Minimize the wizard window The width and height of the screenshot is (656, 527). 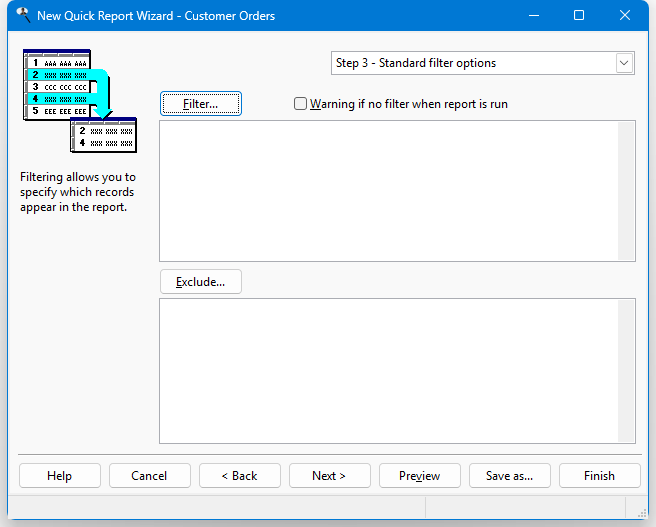[532, 16]
